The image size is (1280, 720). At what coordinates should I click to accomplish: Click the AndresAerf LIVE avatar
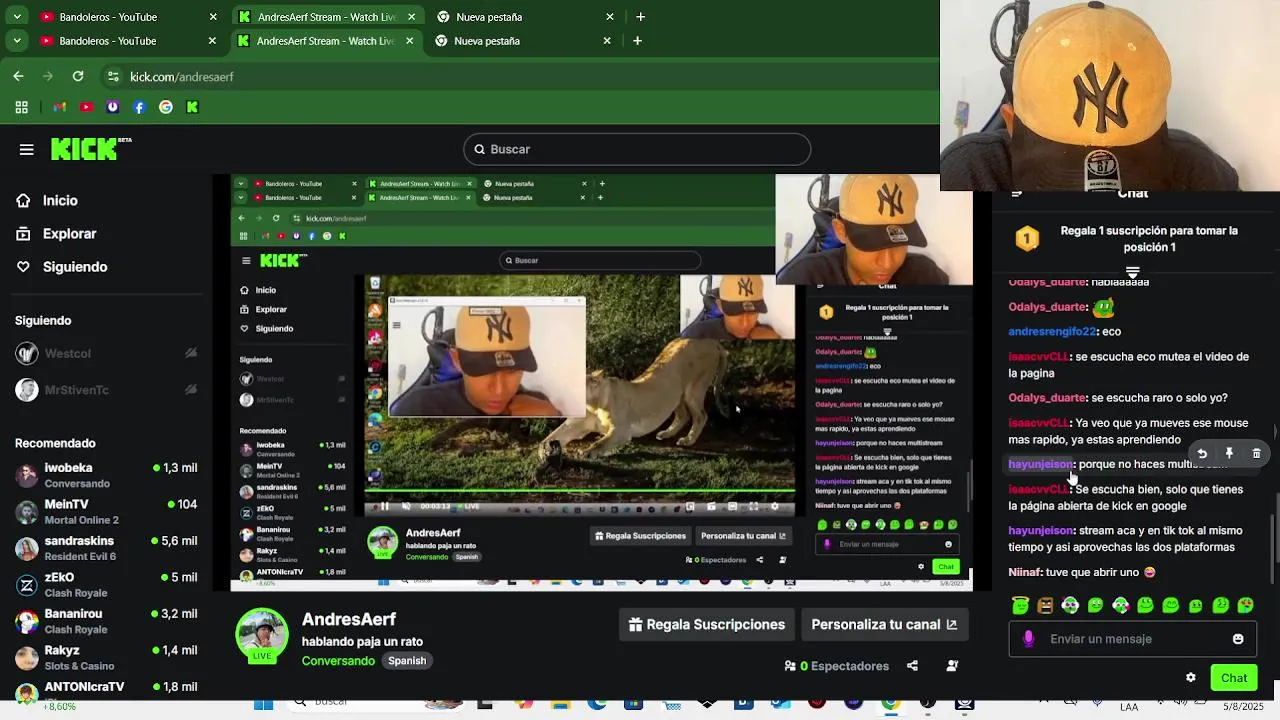[x=262, y=636]
